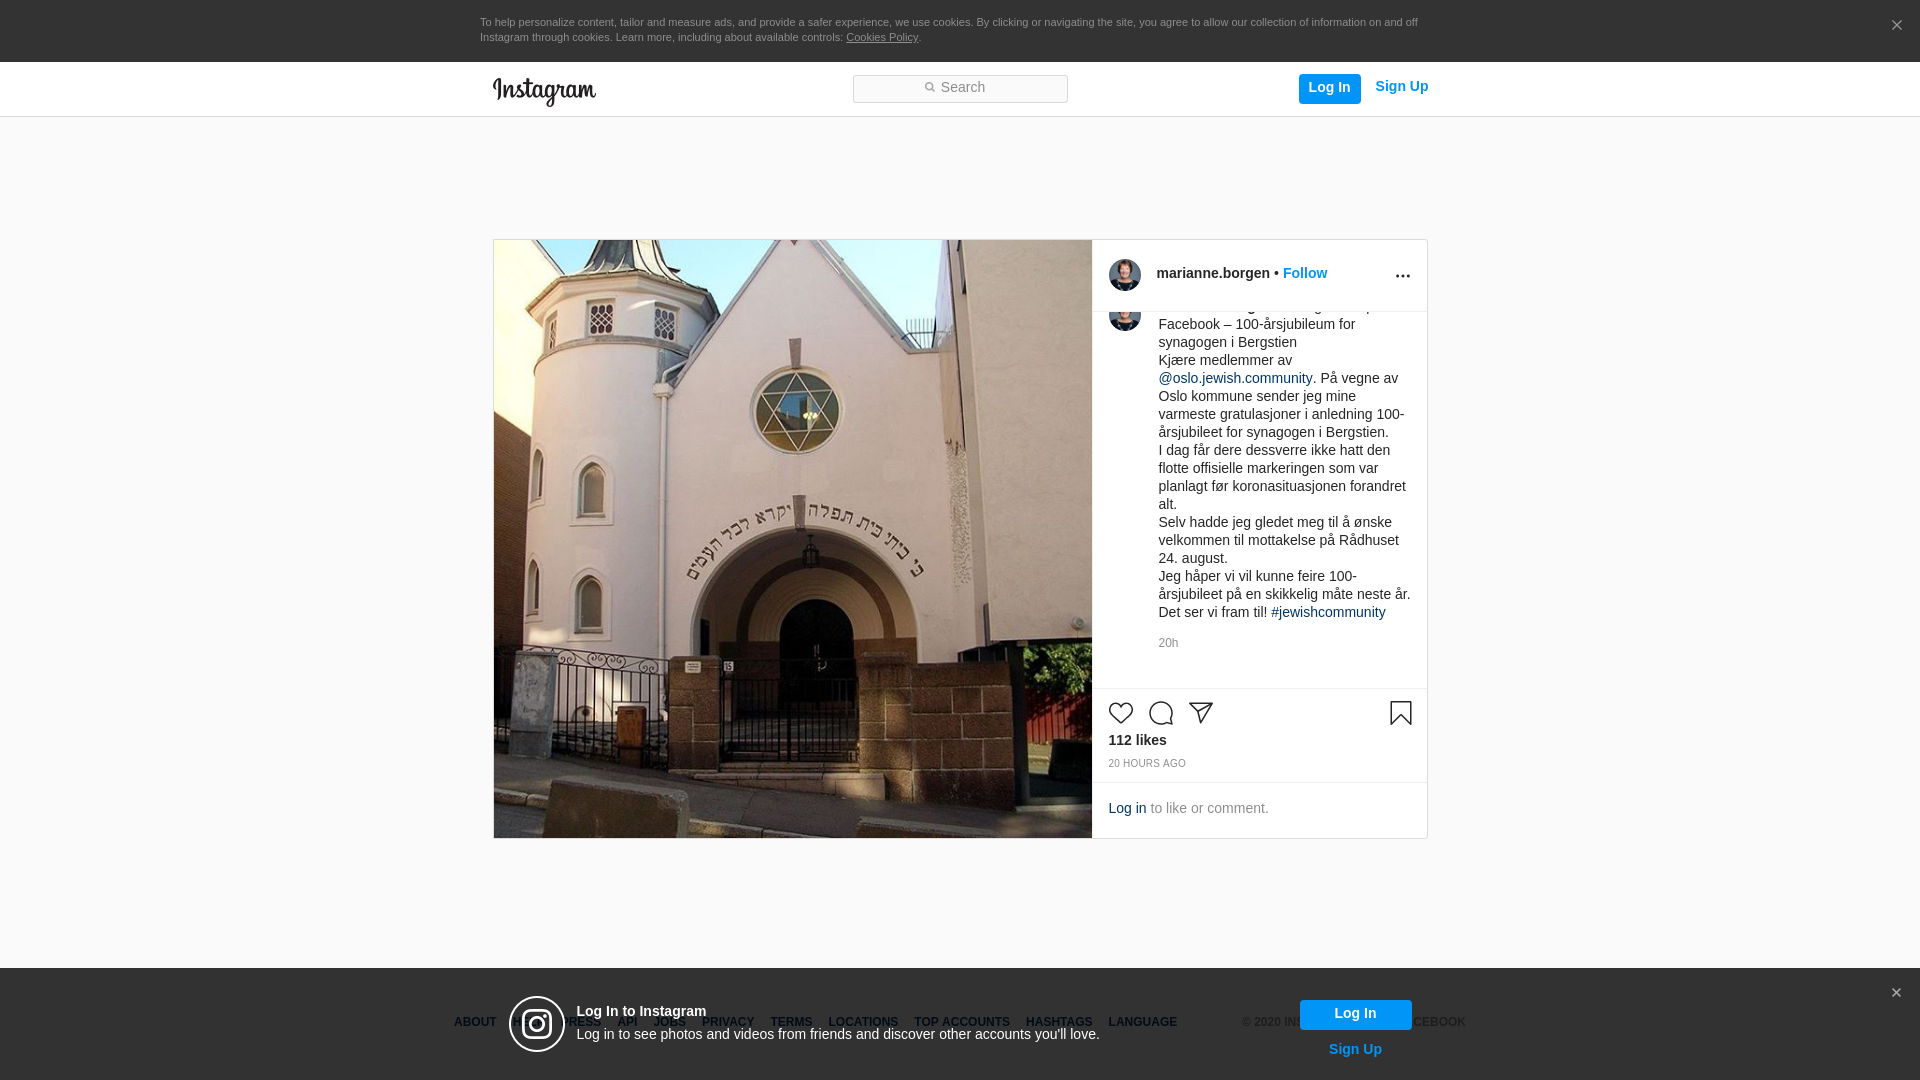1920x1080 pixels.
Task: Open the ABOUT footer link
Action: [x=475, y=1023]
